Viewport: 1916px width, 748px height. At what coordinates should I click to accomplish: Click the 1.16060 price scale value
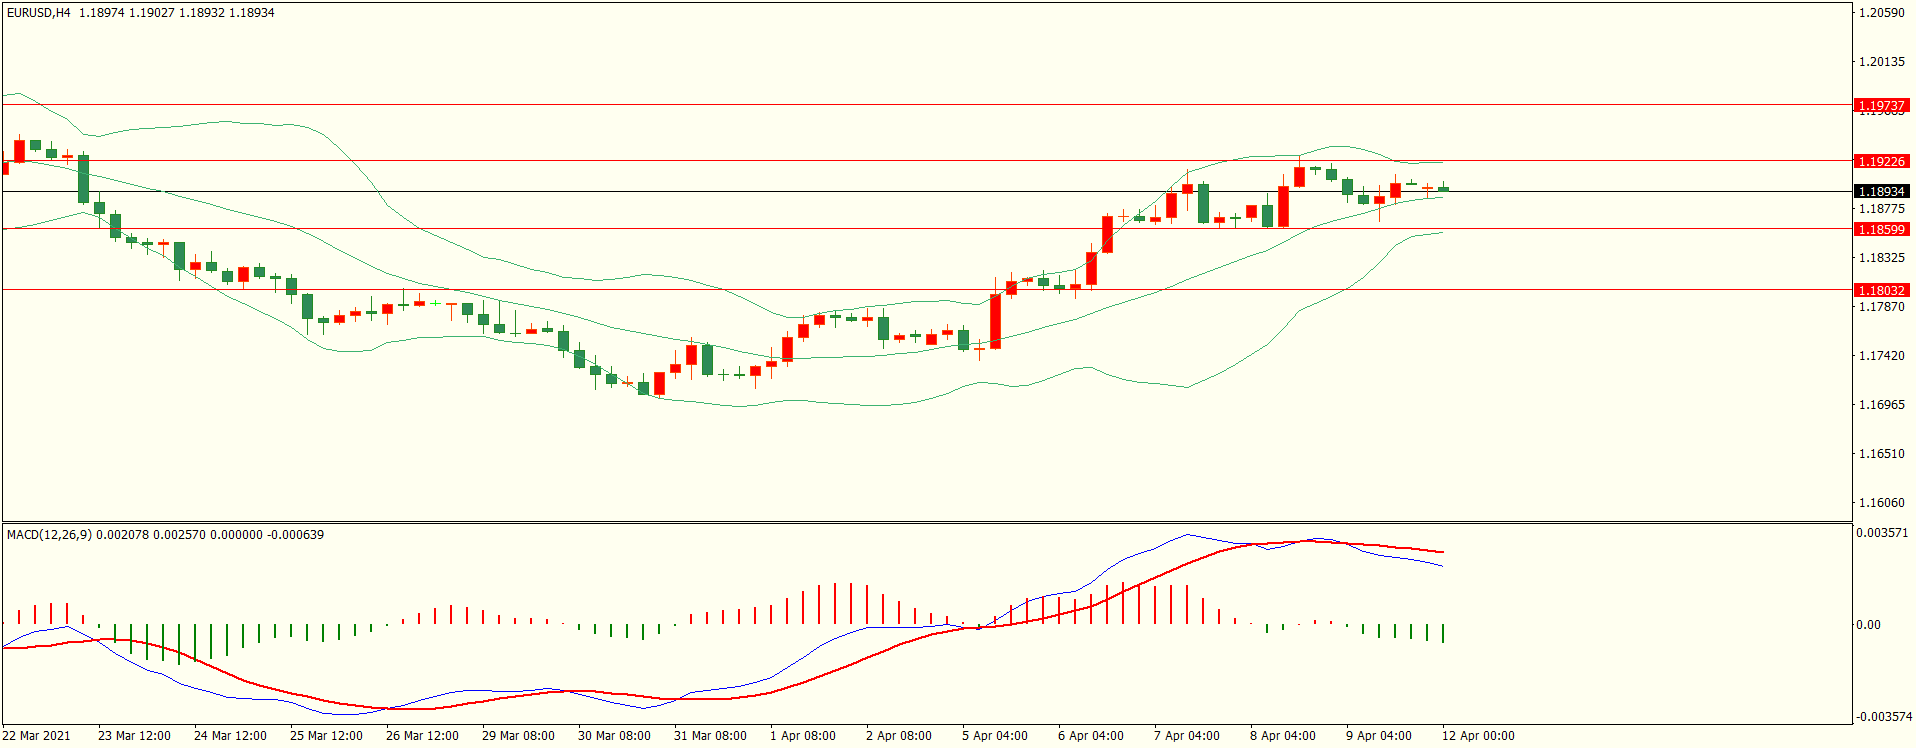click(x=1881, y=503)
